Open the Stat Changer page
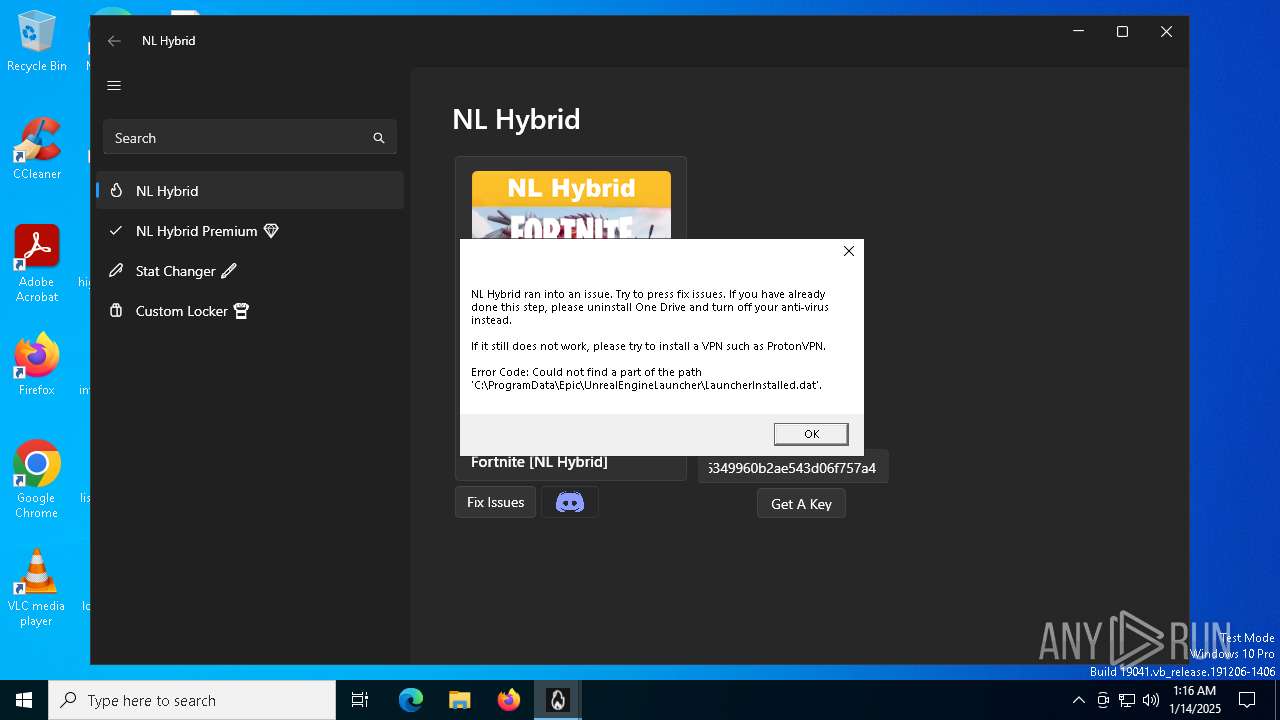This screenshot has width=1280, height=720. click(x=250, y=271)
